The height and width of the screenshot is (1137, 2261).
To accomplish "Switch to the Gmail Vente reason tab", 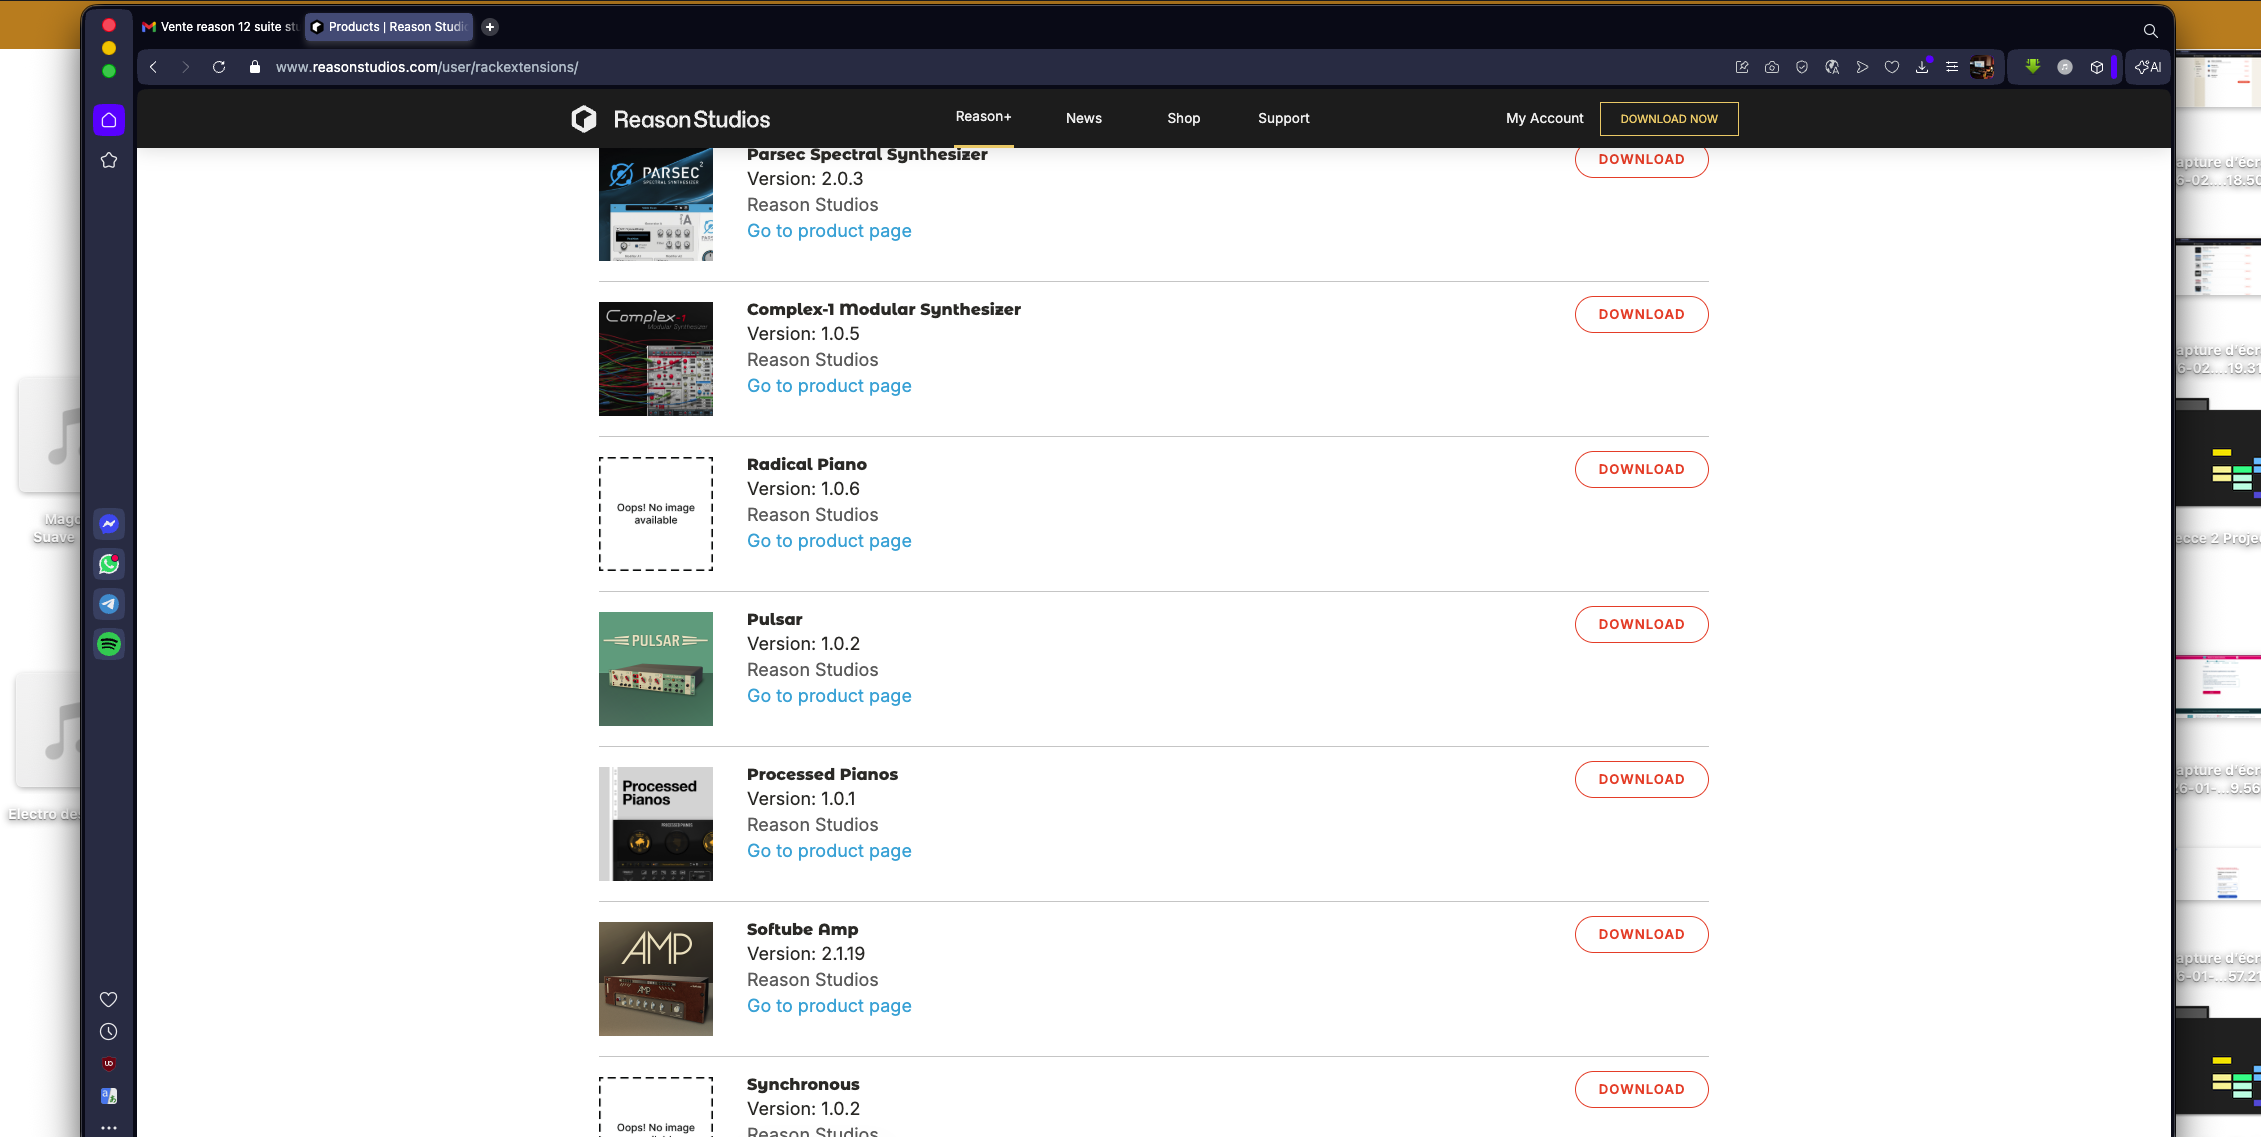I will pyautogui.click(x=220, y=27).
